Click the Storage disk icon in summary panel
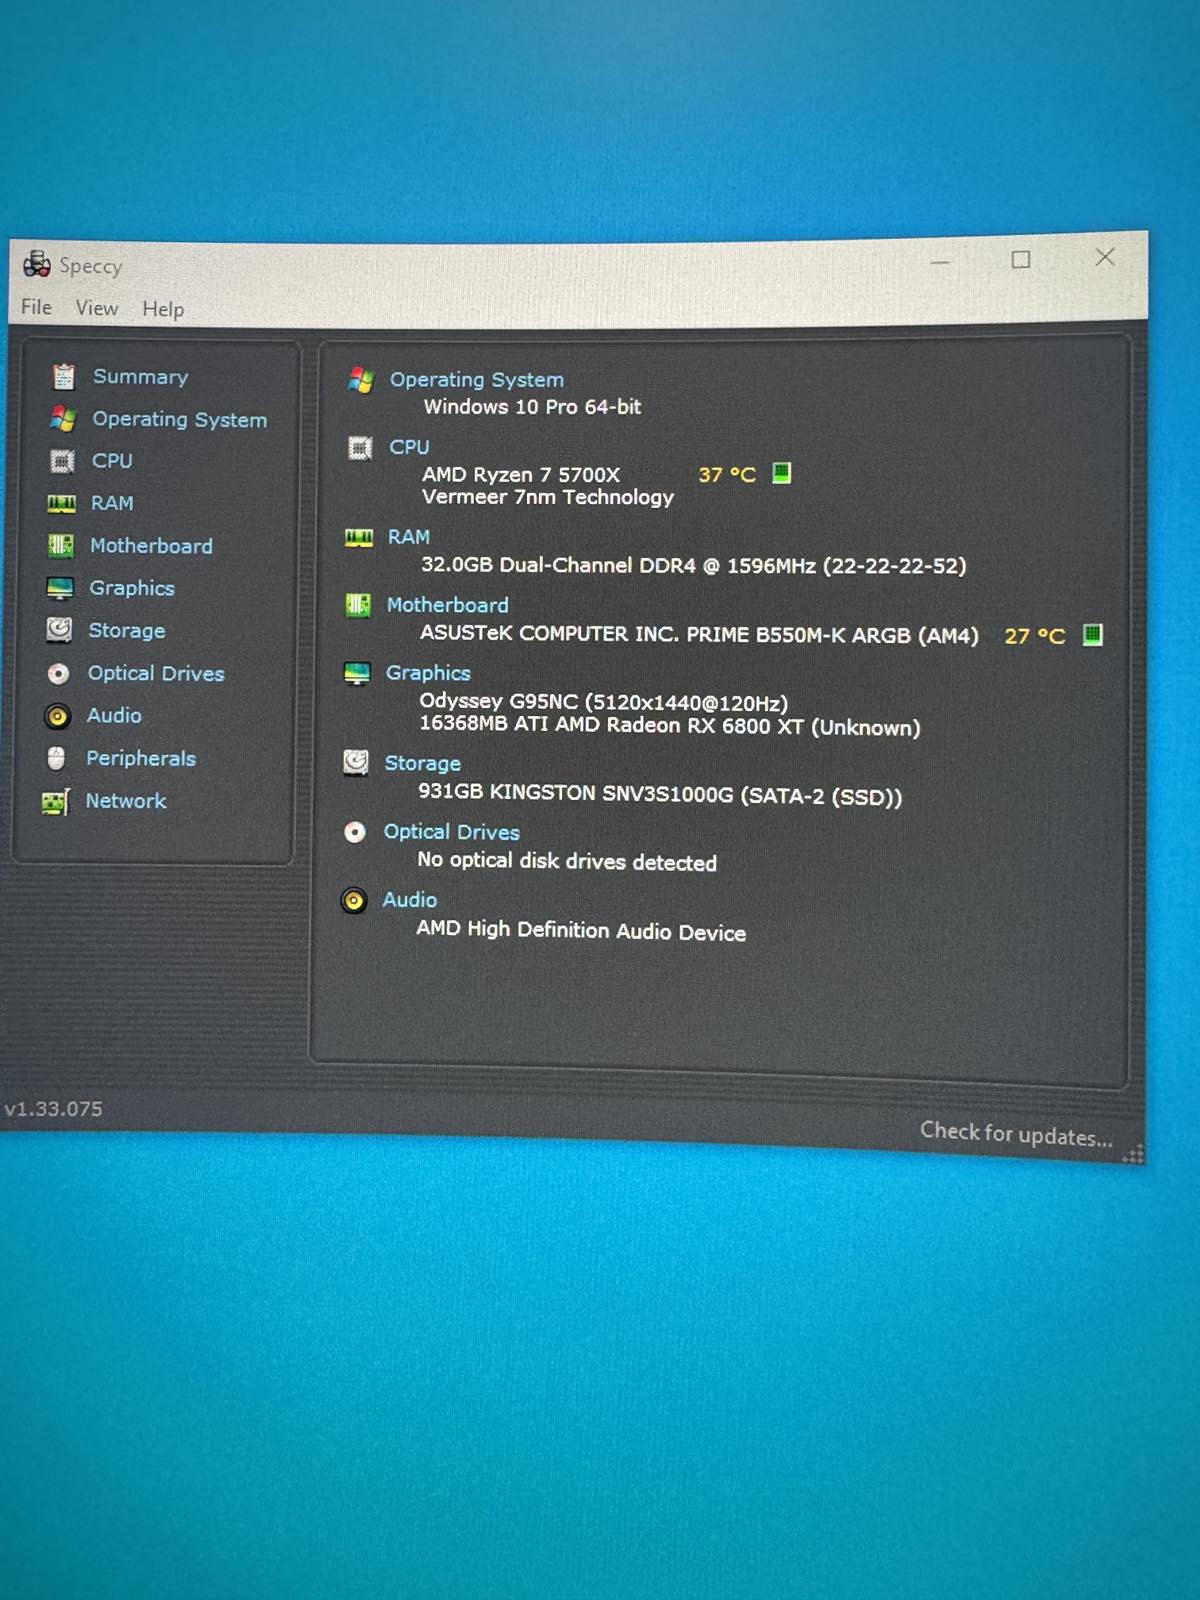This screenshot has height=1600, width=1200. (356, 763)
